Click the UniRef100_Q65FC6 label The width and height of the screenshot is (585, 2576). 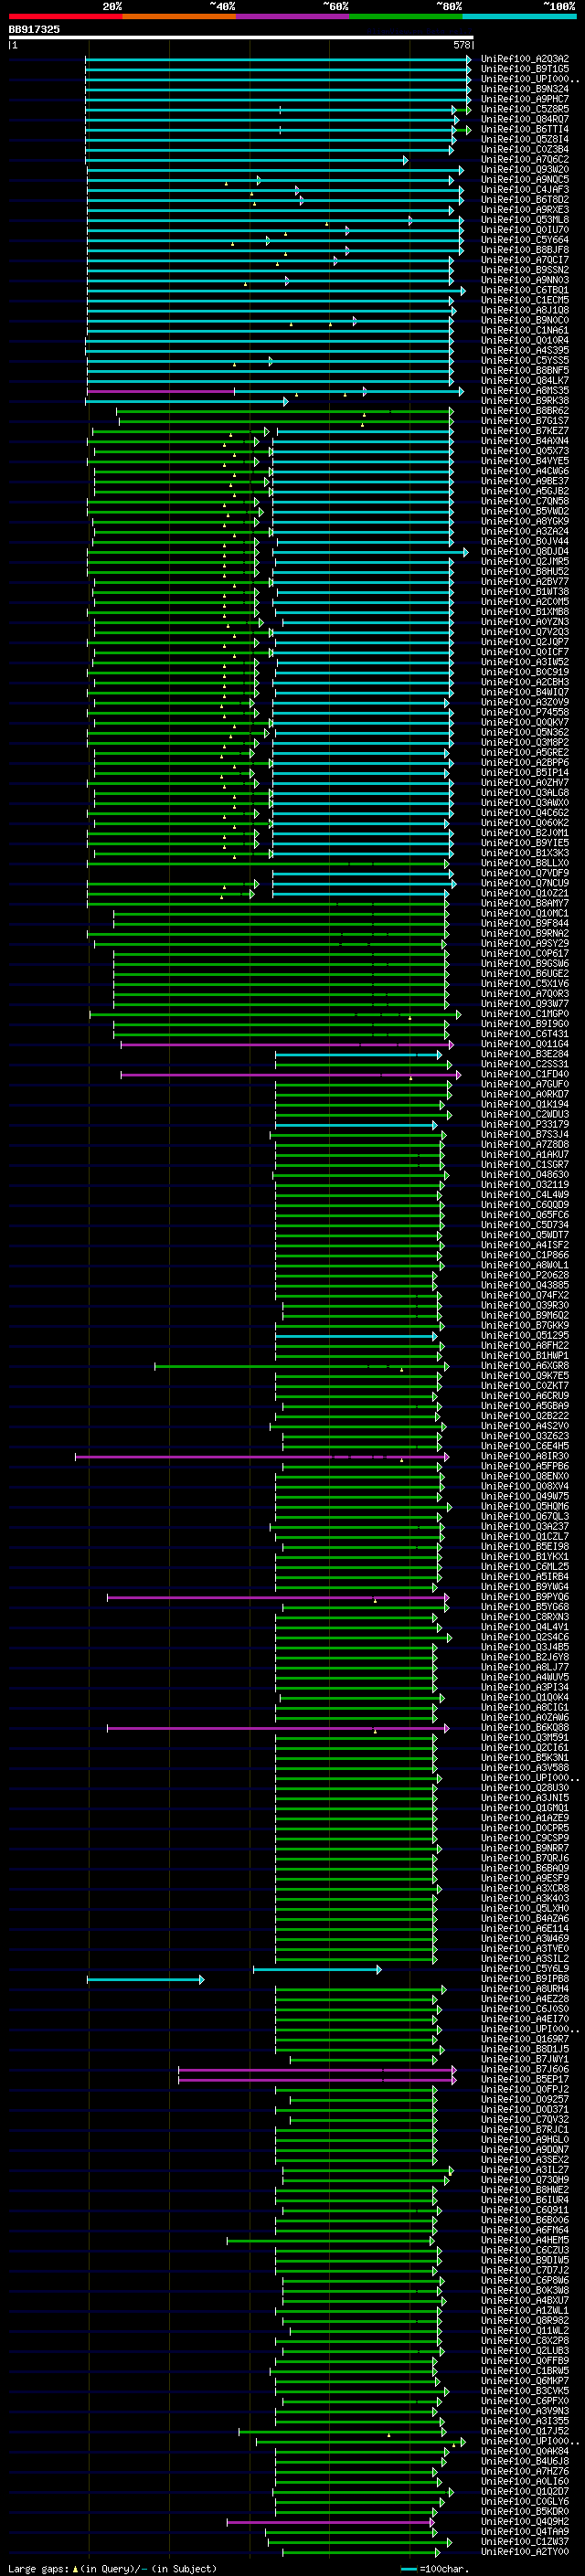525,1214
